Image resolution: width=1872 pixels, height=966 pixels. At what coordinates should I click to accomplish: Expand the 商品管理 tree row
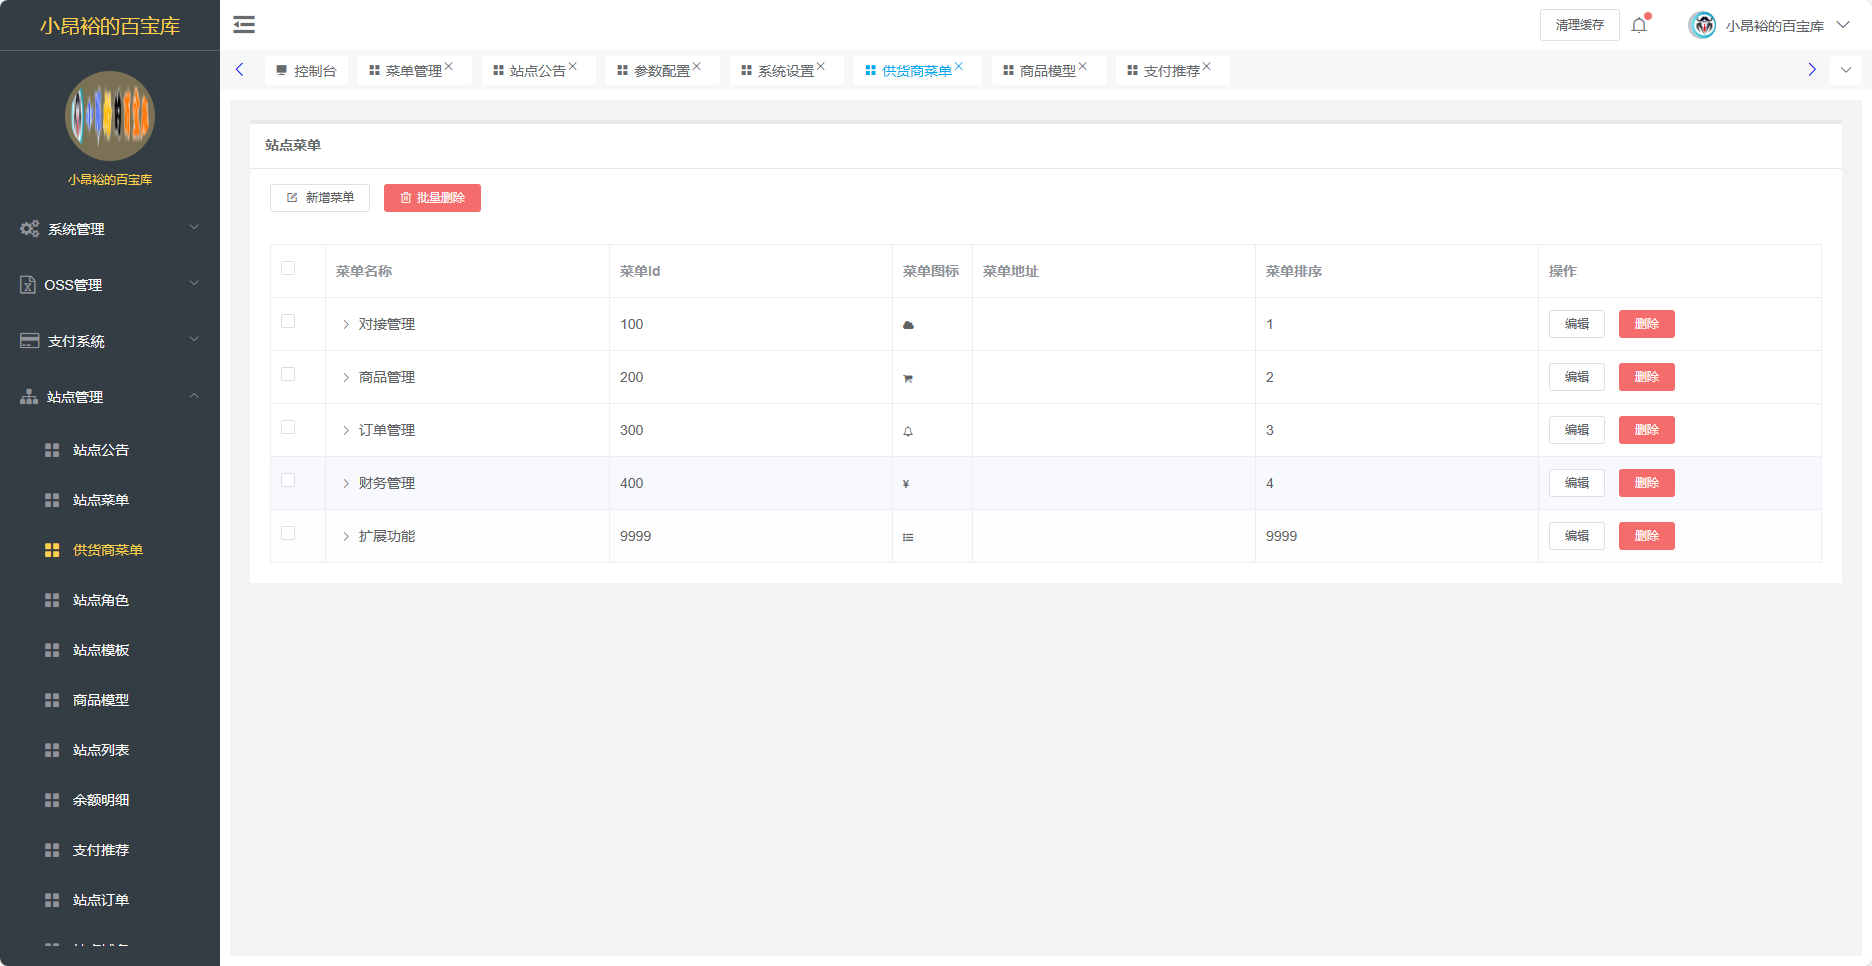(346, 377)
